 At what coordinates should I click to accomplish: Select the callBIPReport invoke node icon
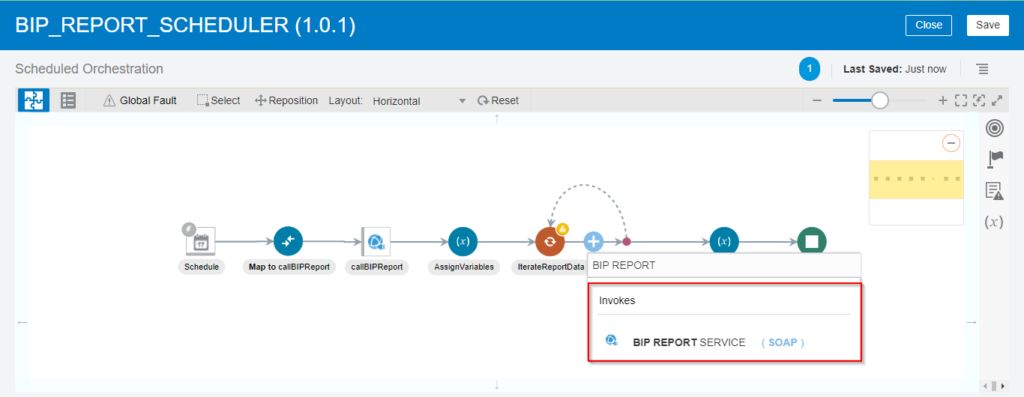tap(376, 242)
